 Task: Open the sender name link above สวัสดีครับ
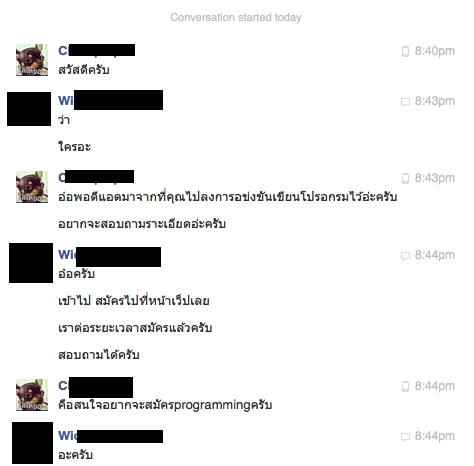pos(97,51)
